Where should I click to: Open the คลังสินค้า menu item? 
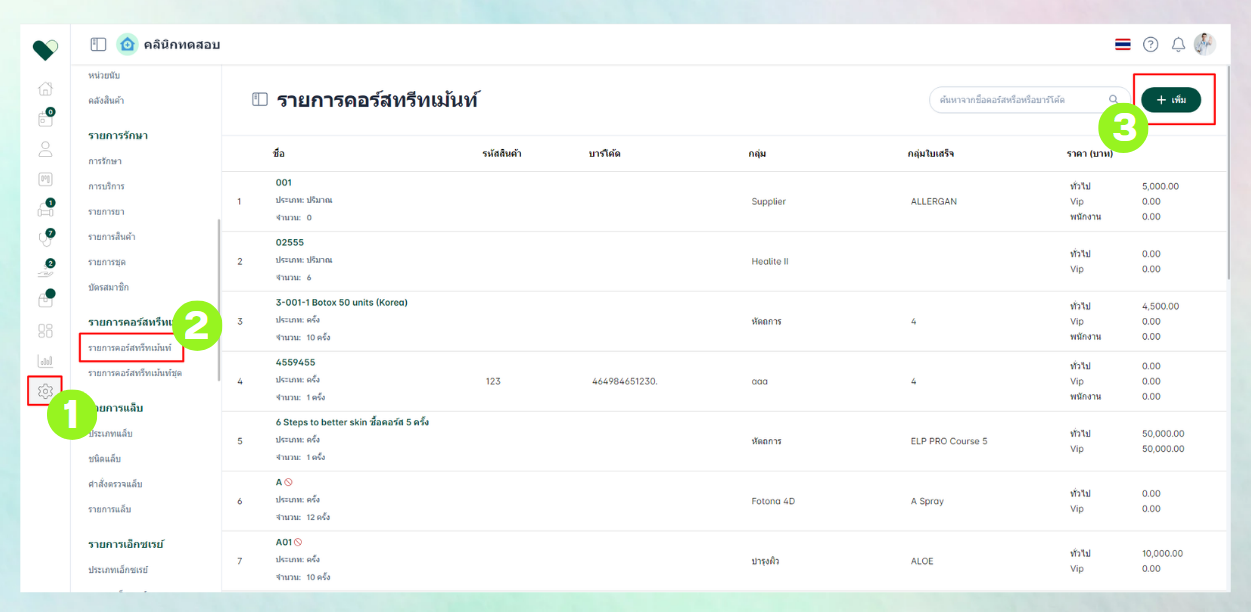[x=106, y=101]
